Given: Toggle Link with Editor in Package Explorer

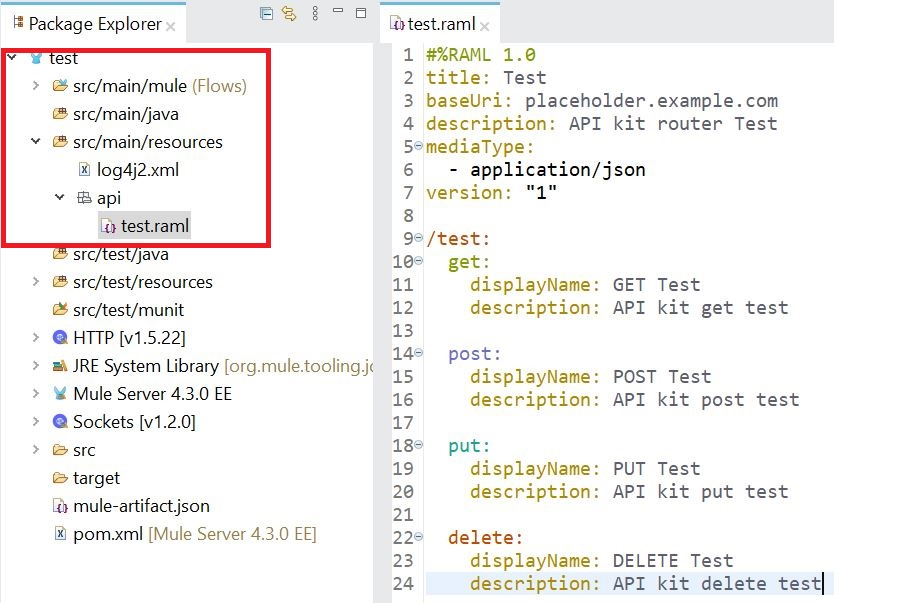Looking at the screenshot, I should point(289,14).
